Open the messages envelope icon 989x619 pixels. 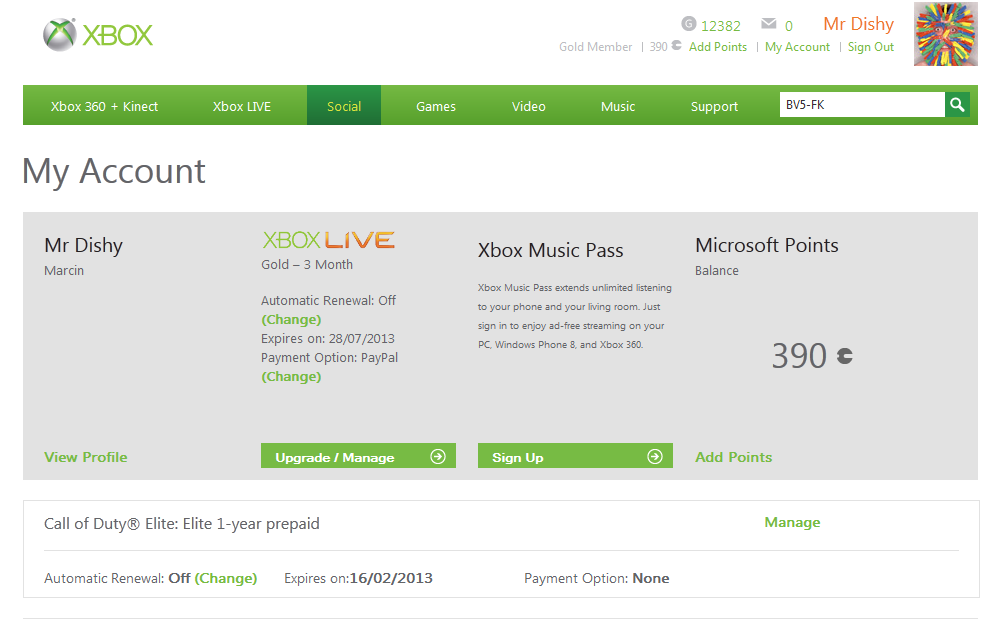(768, 24)
